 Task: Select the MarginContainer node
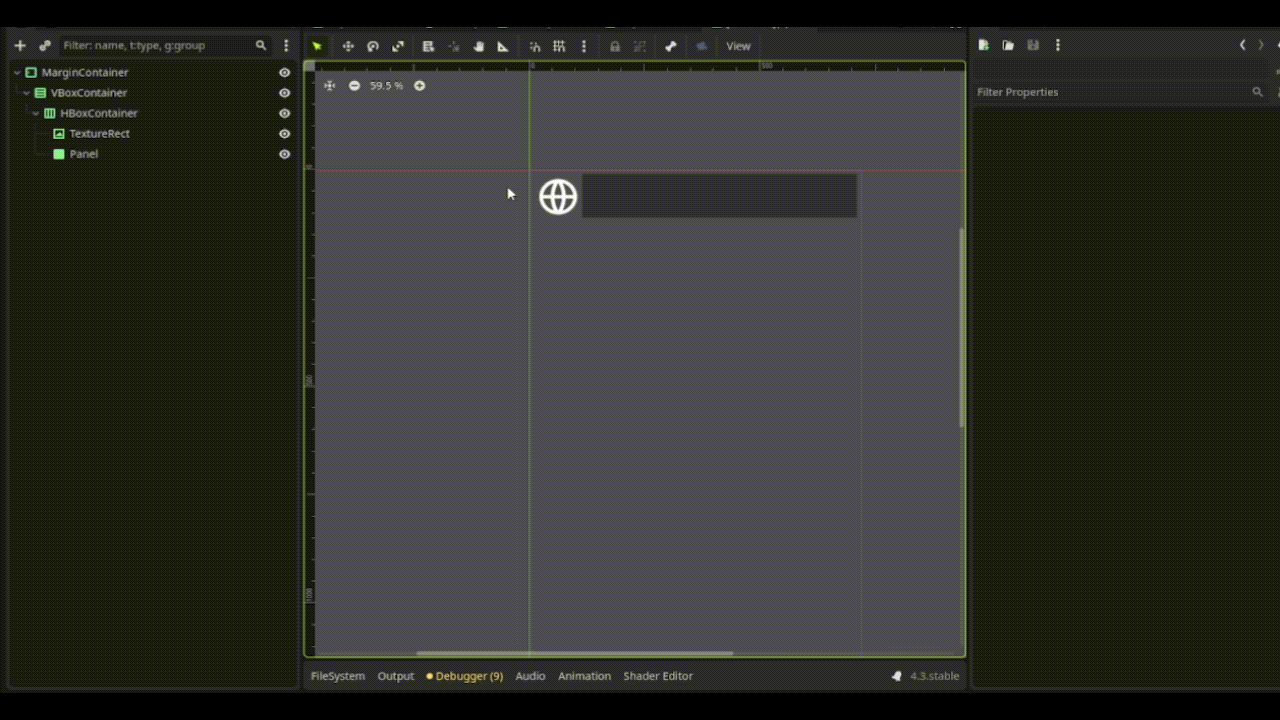pos(85,73)
